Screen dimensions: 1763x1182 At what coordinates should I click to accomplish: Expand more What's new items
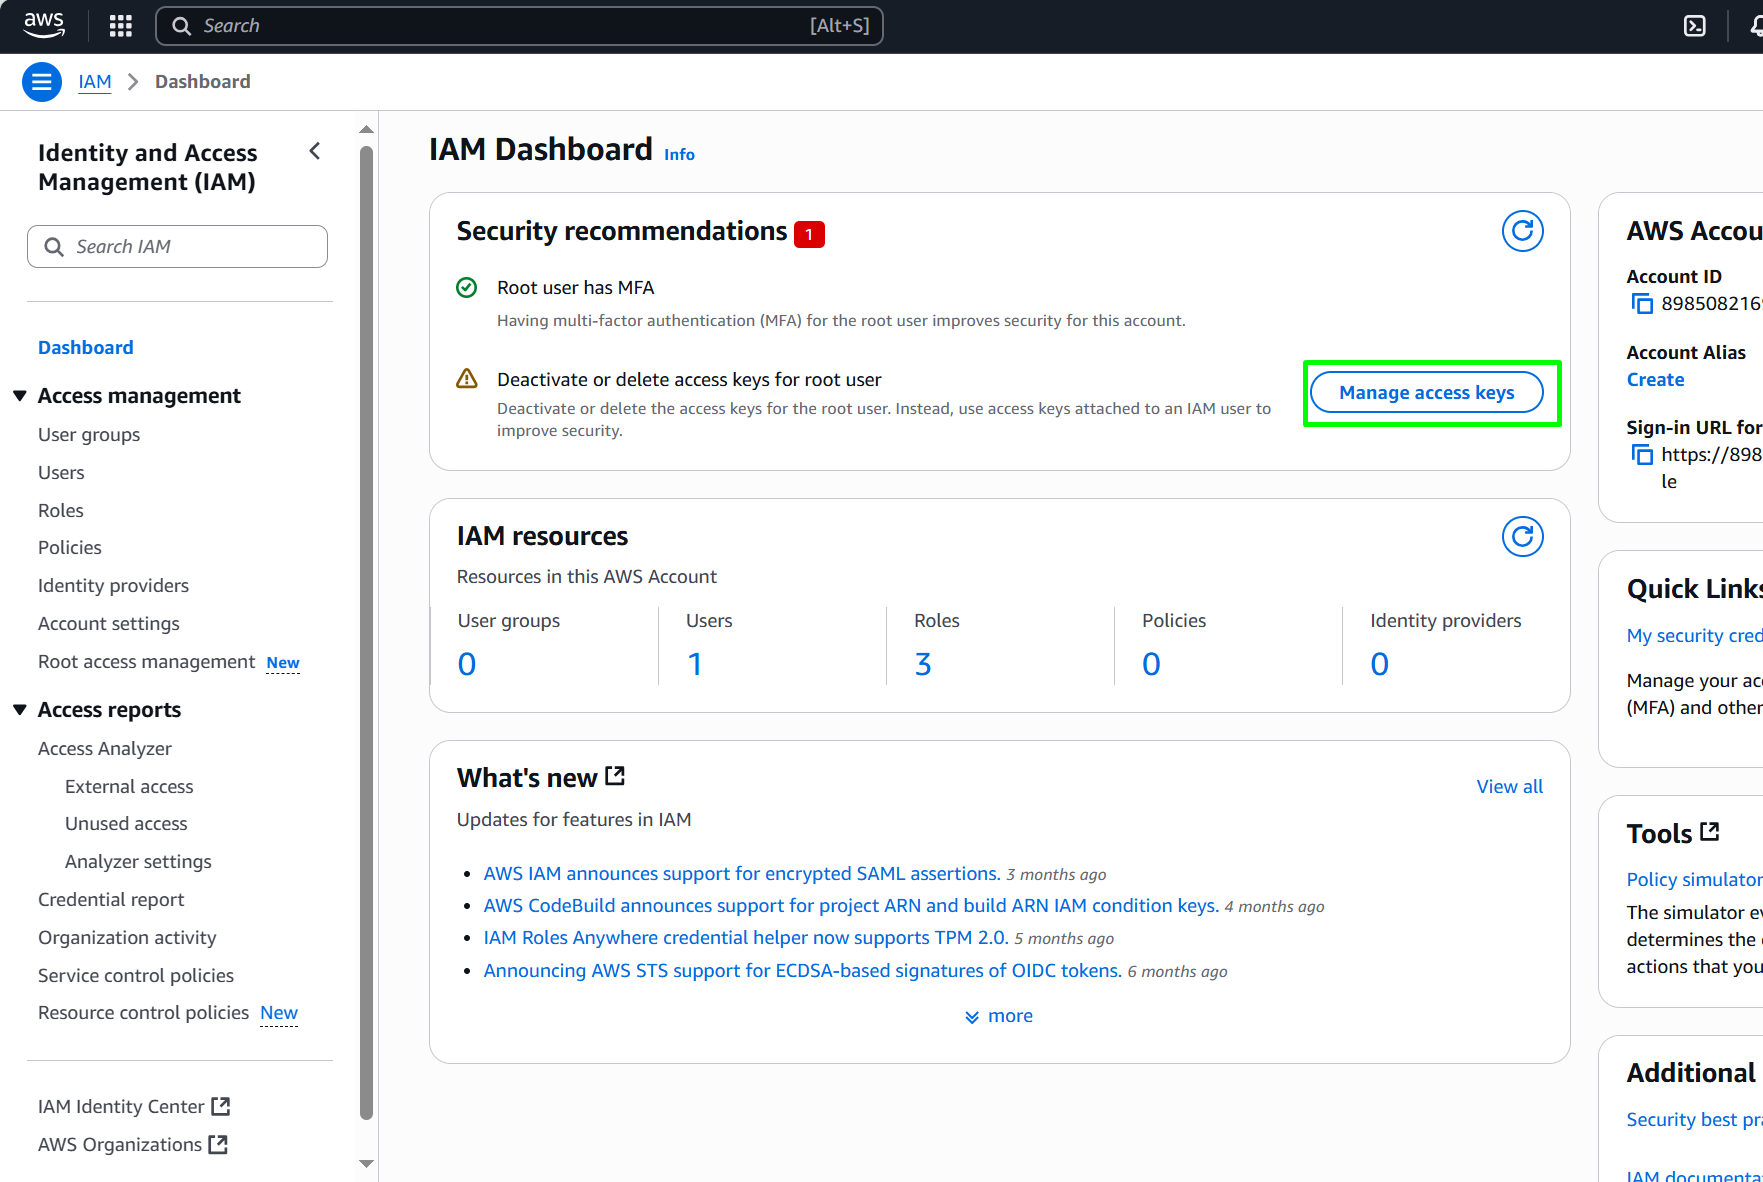tap(998, 1016)
